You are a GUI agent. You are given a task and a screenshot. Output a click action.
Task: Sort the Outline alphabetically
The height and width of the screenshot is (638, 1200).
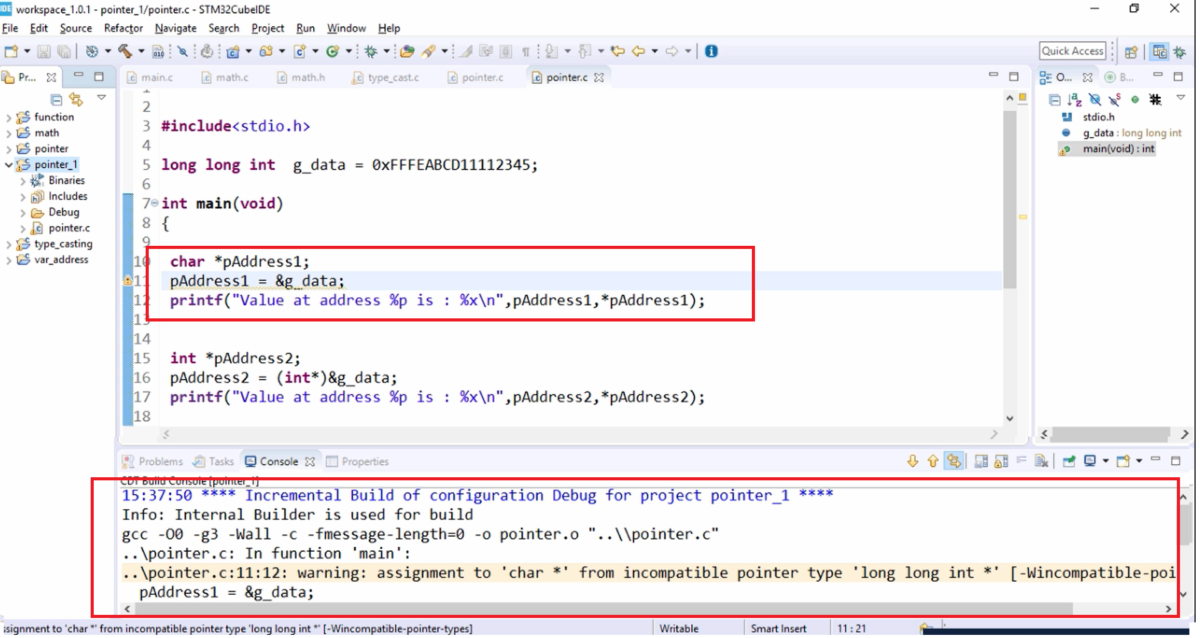[x=1074, y=99]
